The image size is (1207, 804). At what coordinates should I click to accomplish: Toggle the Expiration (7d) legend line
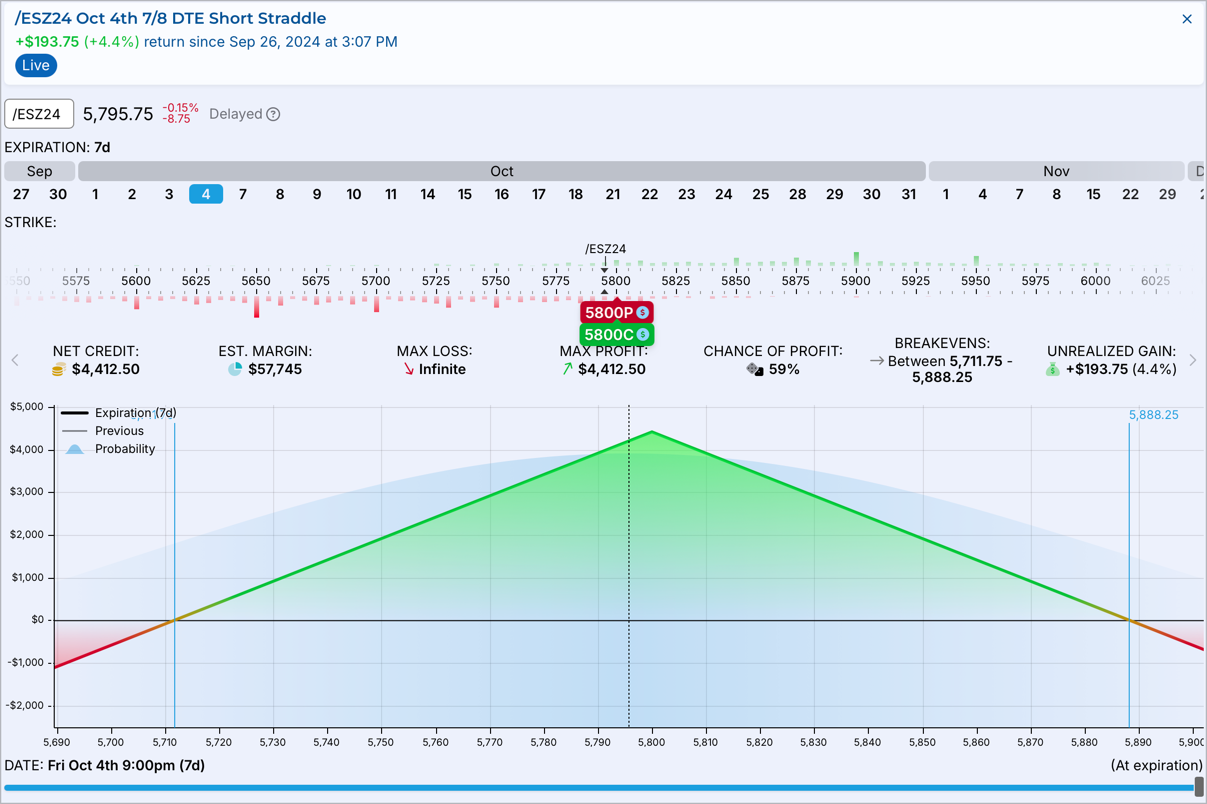[120, 413]
